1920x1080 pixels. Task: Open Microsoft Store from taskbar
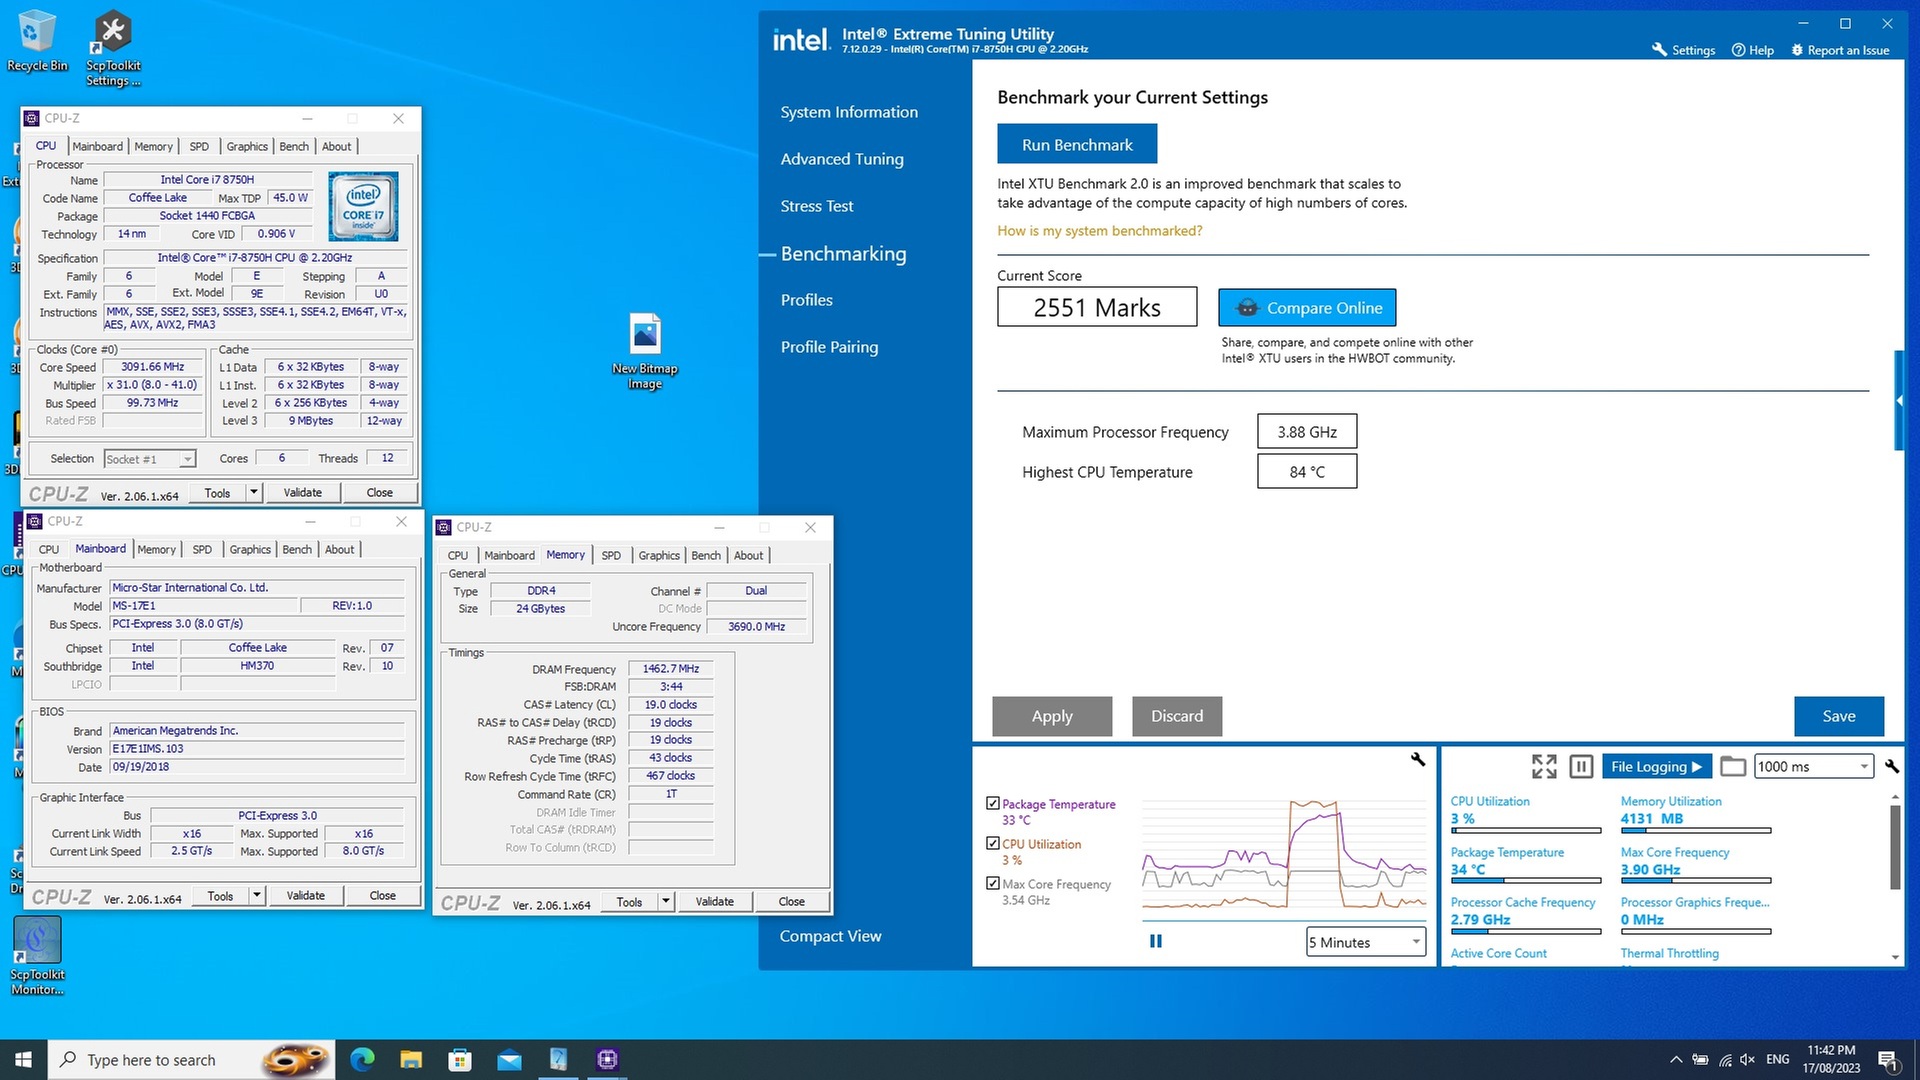(460, 1059)
